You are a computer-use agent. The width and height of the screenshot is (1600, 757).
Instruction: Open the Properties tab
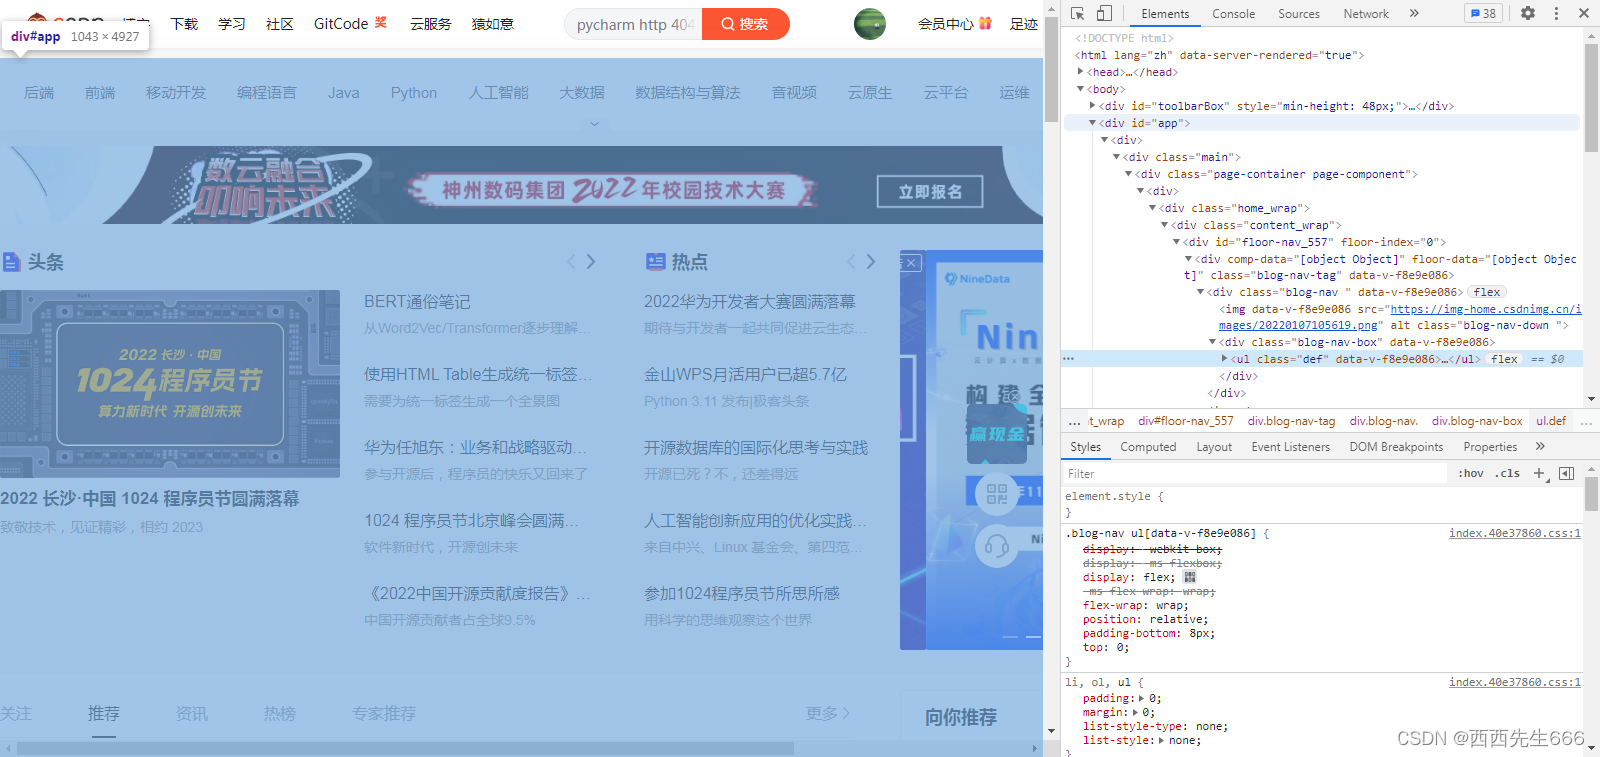[1490, 447]
